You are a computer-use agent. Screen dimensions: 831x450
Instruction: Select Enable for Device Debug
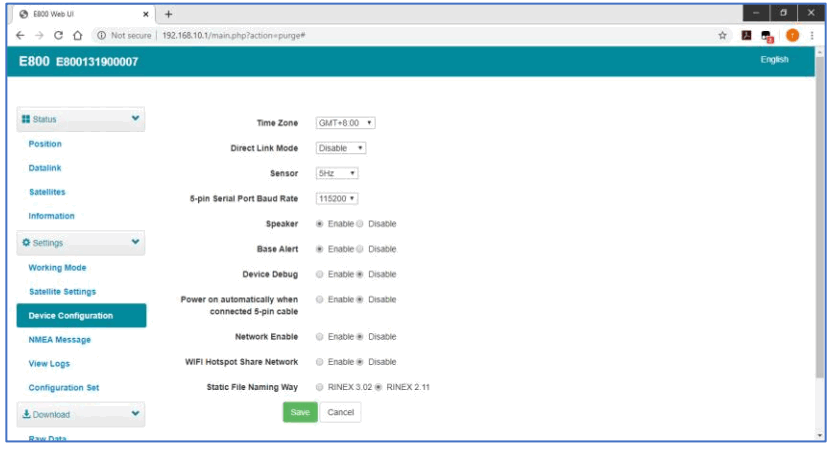(x=320, y=274)
